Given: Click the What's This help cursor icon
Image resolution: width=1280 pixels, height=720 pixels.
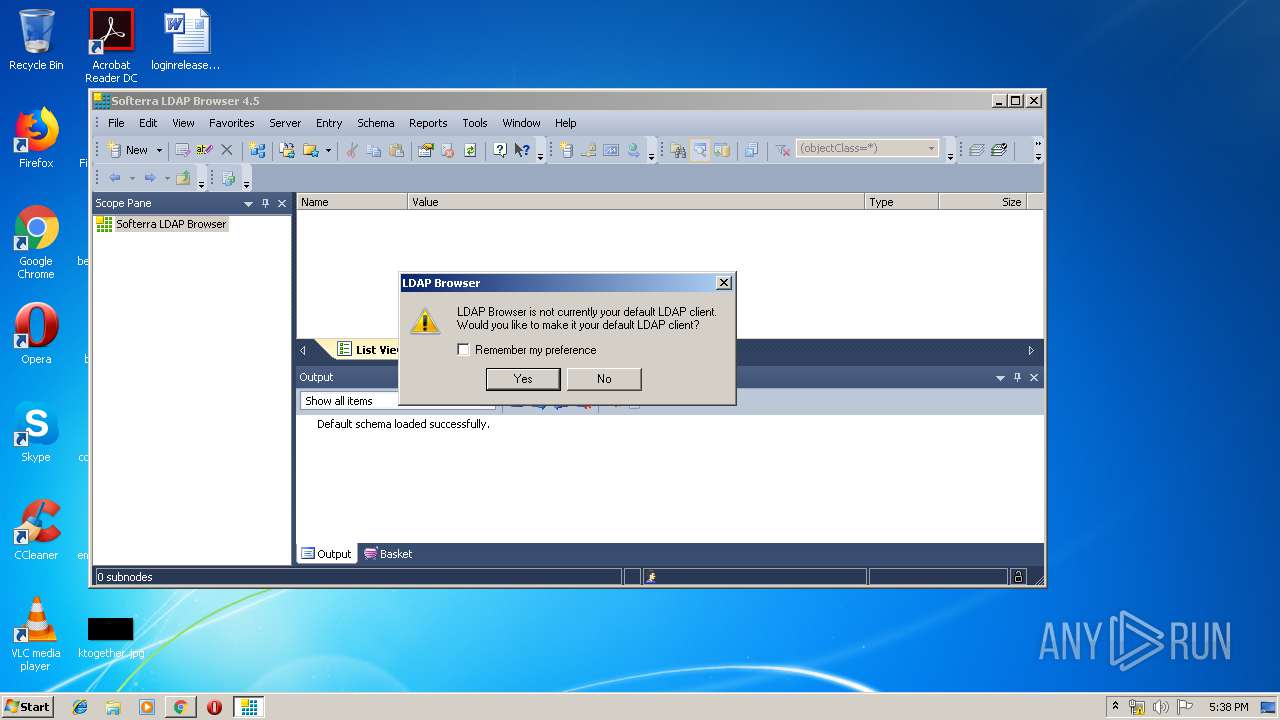Looking at the screenshot, I should tap(522, 150).
